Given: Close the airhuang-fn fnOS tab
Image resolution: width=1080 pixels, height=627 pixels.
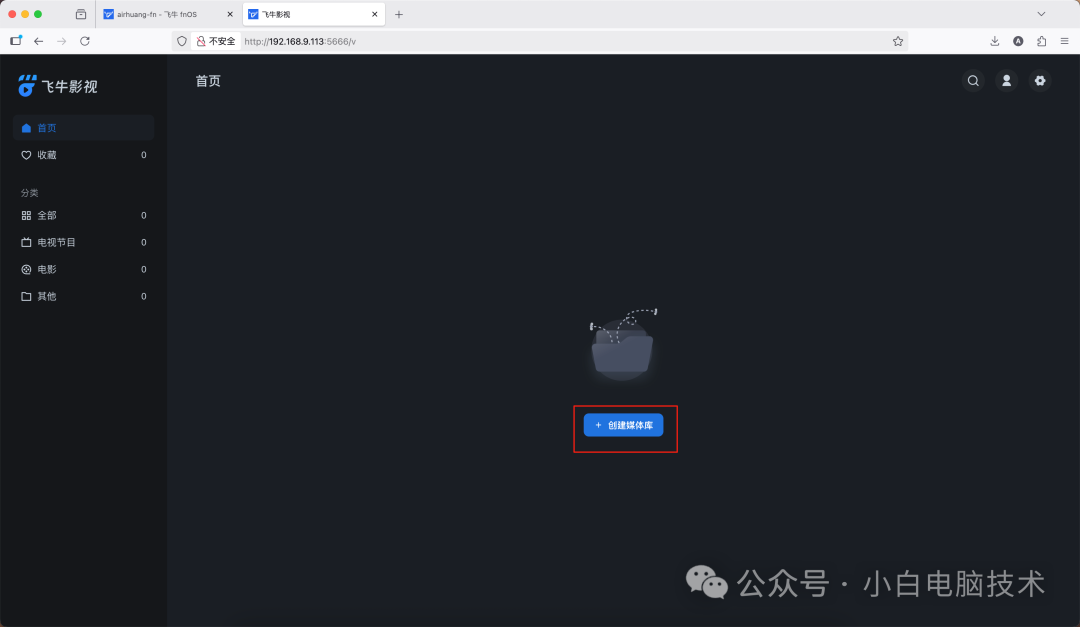Looking at the screenshot, I should [x=230, y=14].
